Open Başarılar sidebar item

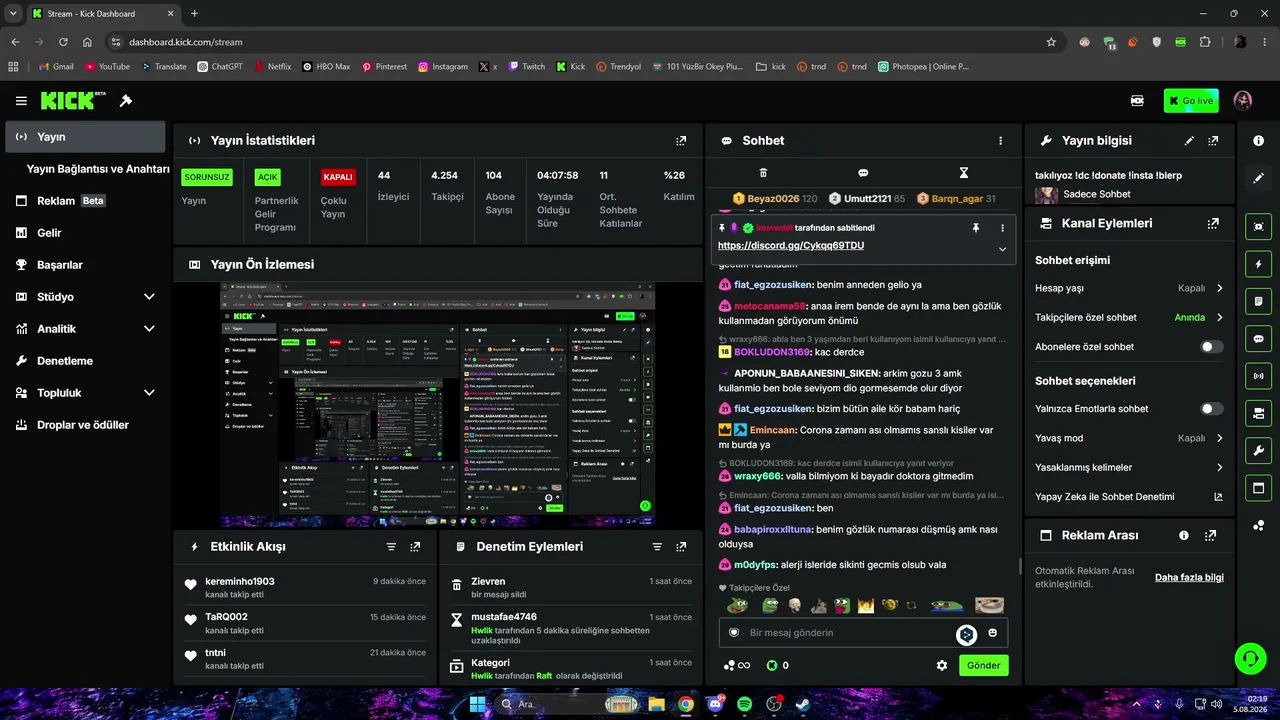(85, 265)
